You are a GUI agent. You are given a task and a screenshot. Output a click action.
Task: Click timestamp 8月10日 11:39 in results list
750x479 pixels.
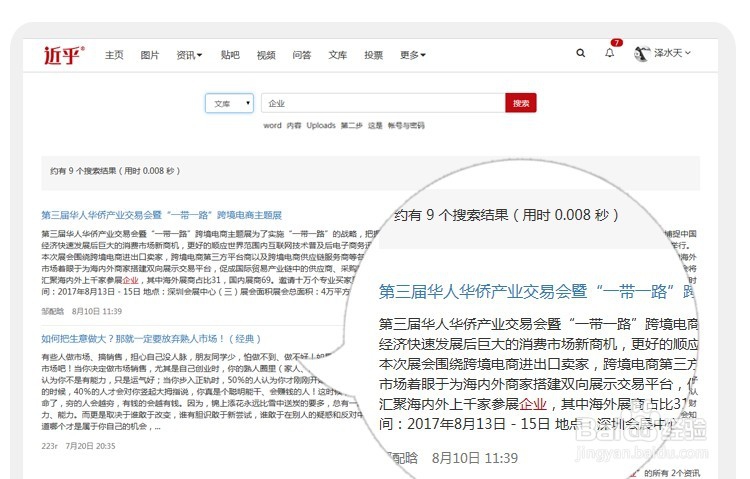(97, 312)
